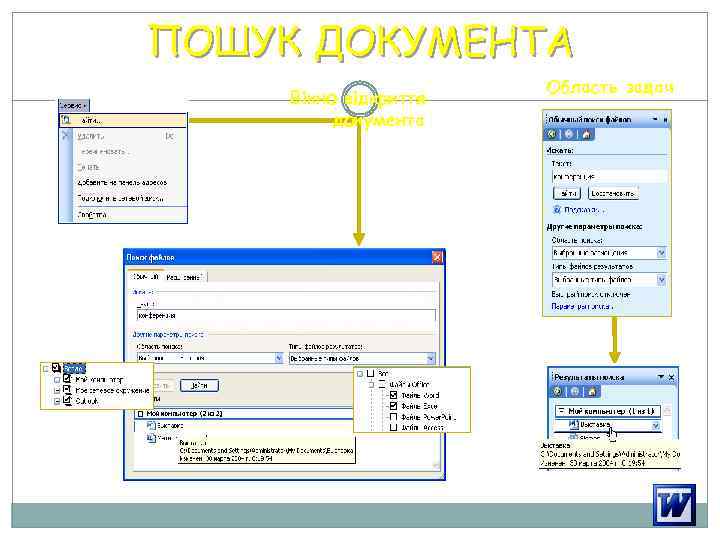The image size is (720, 540).
Task: Click the Найти search icon in menu
Action: [66, 120]
